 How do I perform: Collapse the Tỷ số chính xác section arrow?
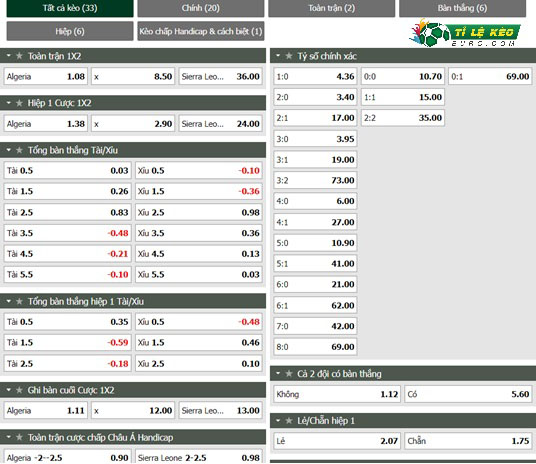(x=278, y=55)
